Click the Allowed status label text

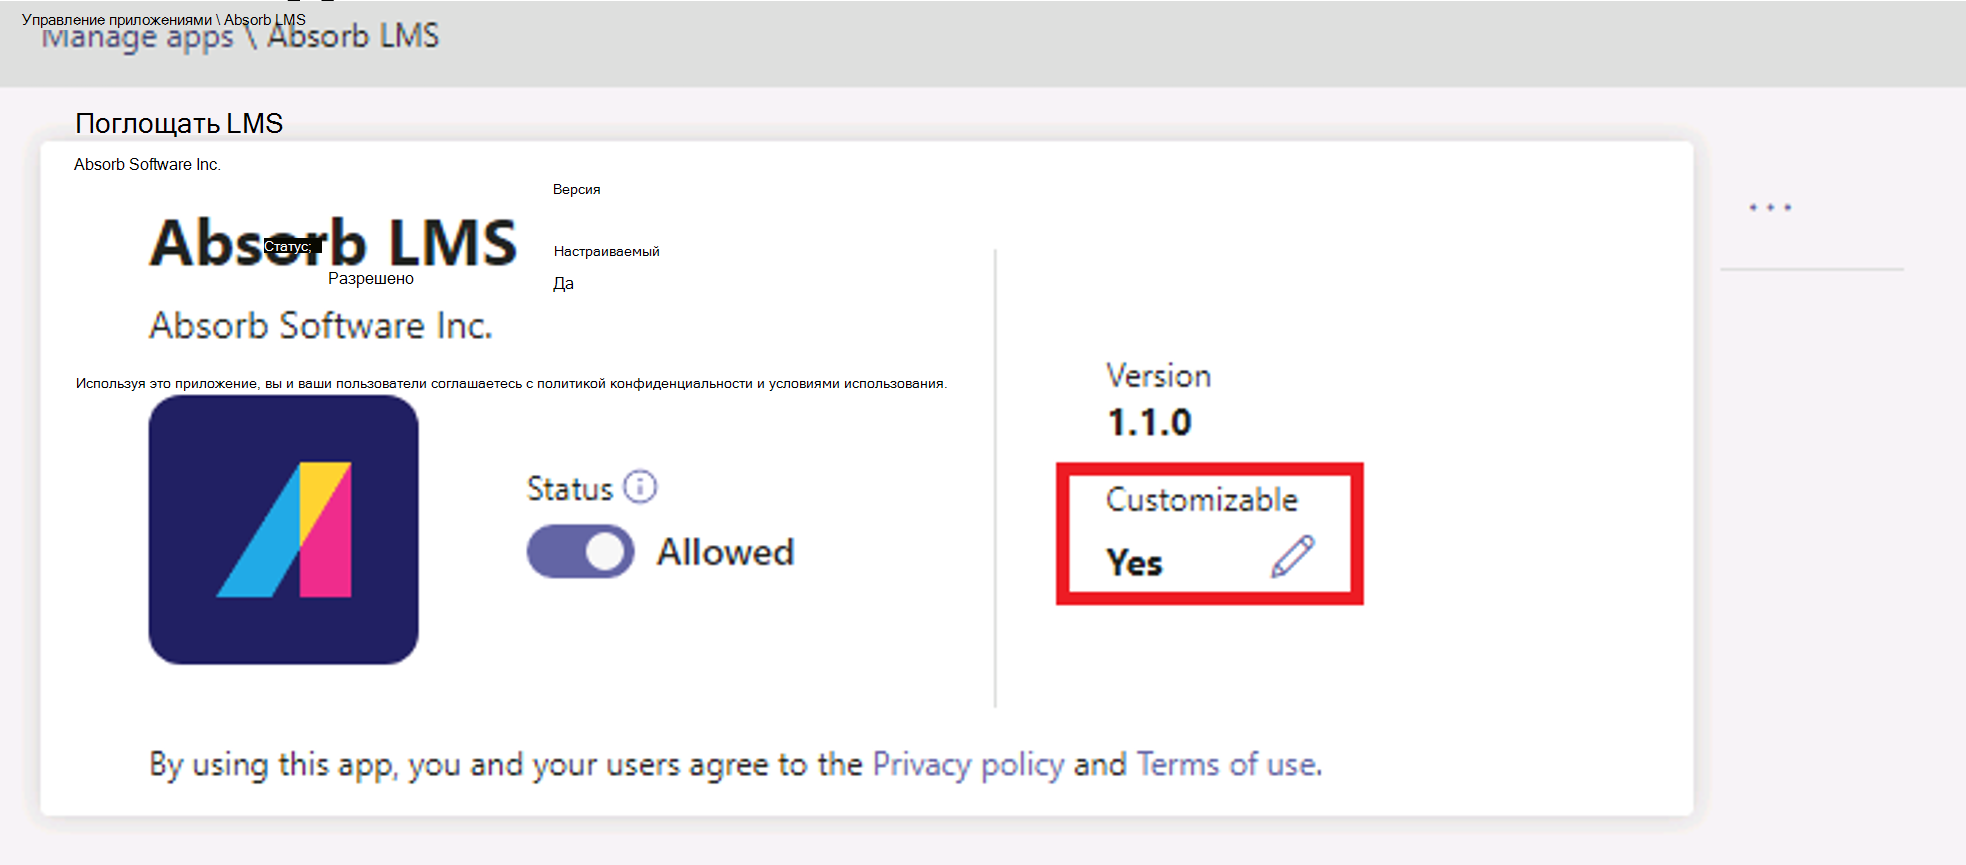(725, 552)
